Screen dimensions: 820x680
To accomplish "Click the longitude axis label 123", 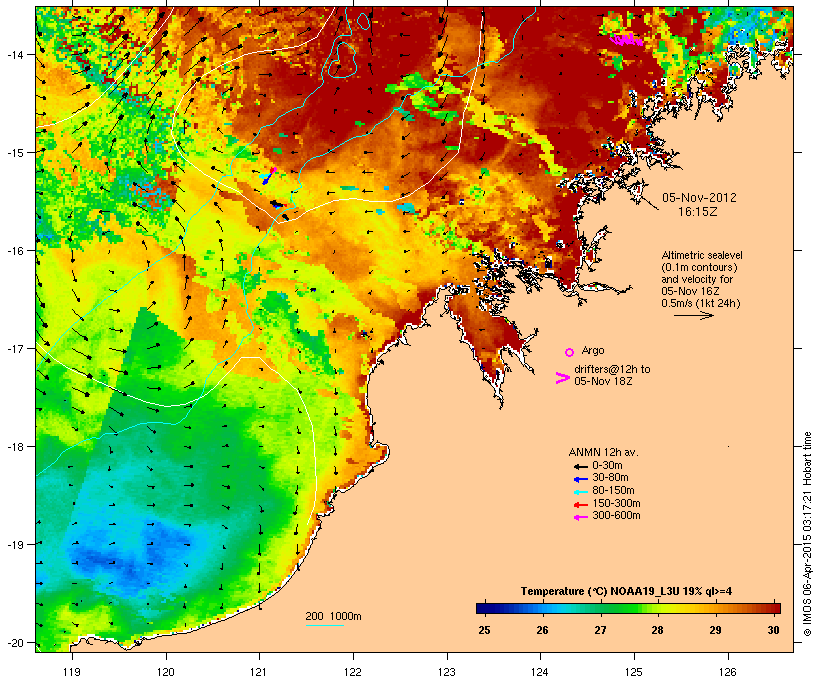I will pos(447,672).
